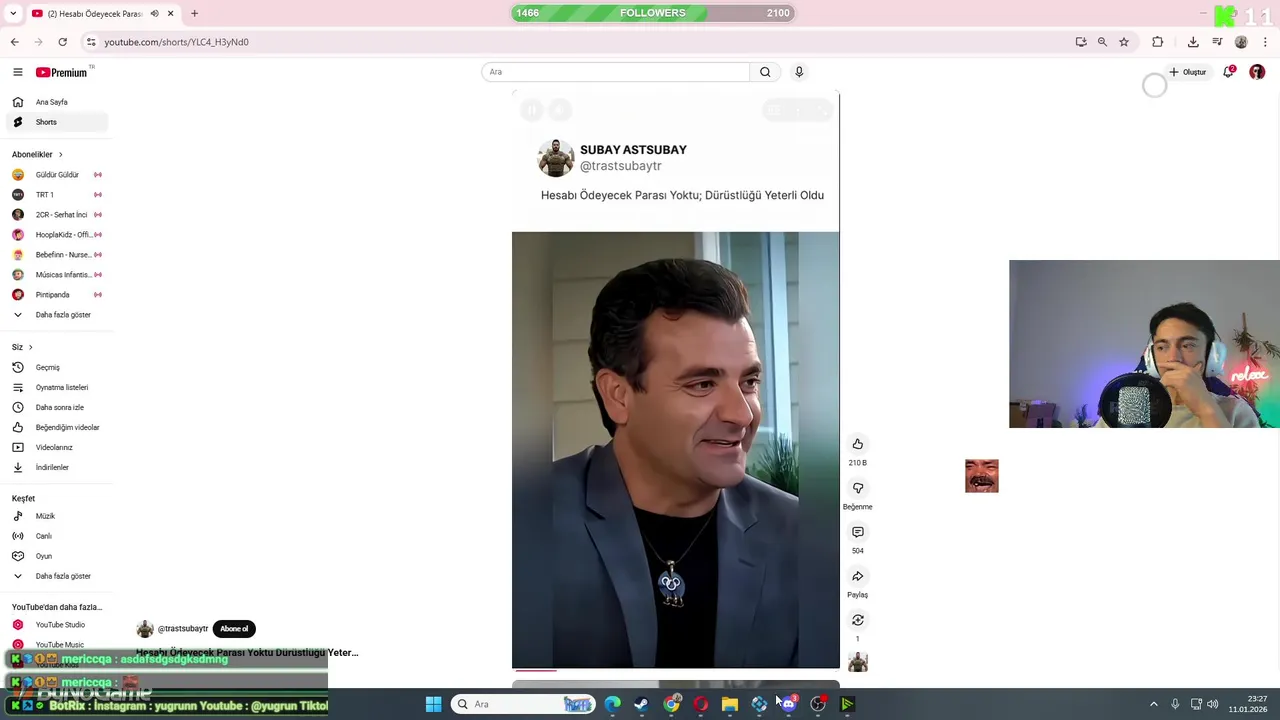Install app icon in address bar
The height and width of the screenshot is (720, 1280).
[1081, 42]
